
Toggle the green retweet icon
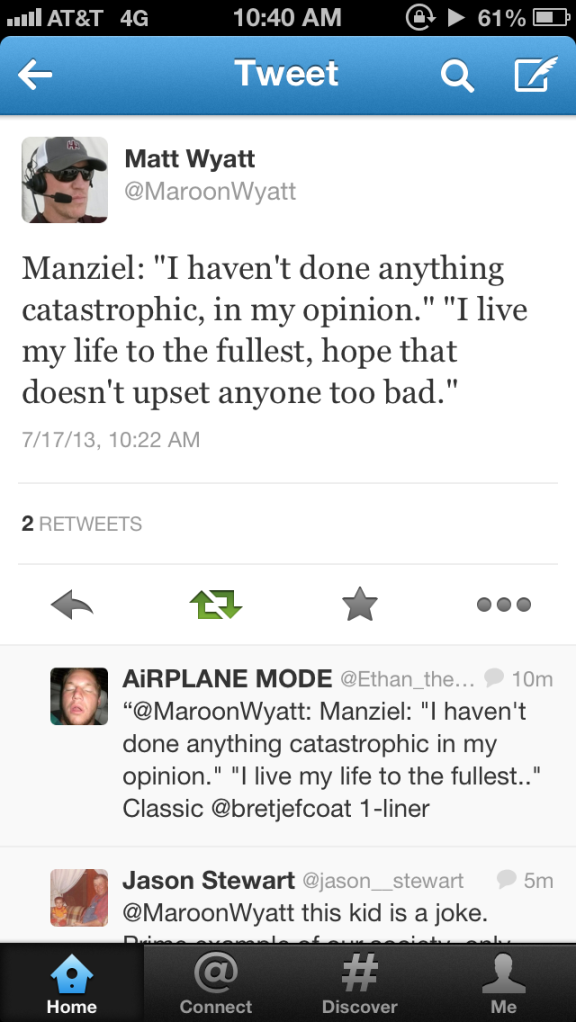click(x=216, y=605)
